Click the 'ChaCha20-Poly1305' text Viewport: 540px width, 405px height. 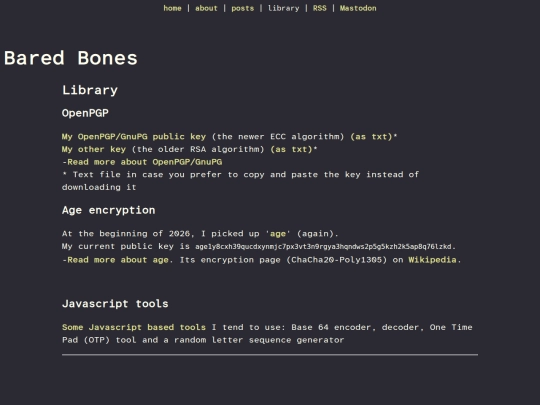[337, 260]
